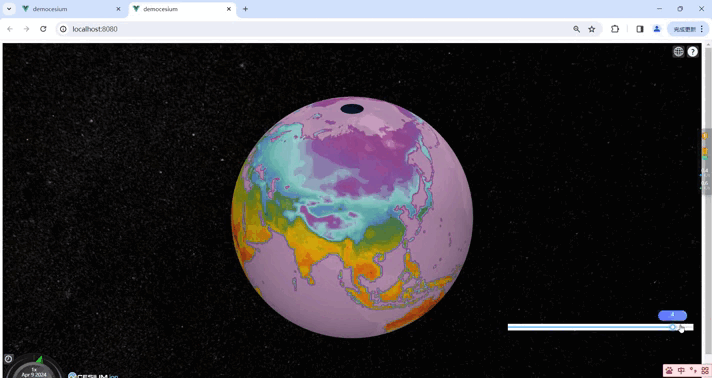The image size is (712, 378).
Task: Open the browser extensions puzzle icon
Action: (615, 29)
